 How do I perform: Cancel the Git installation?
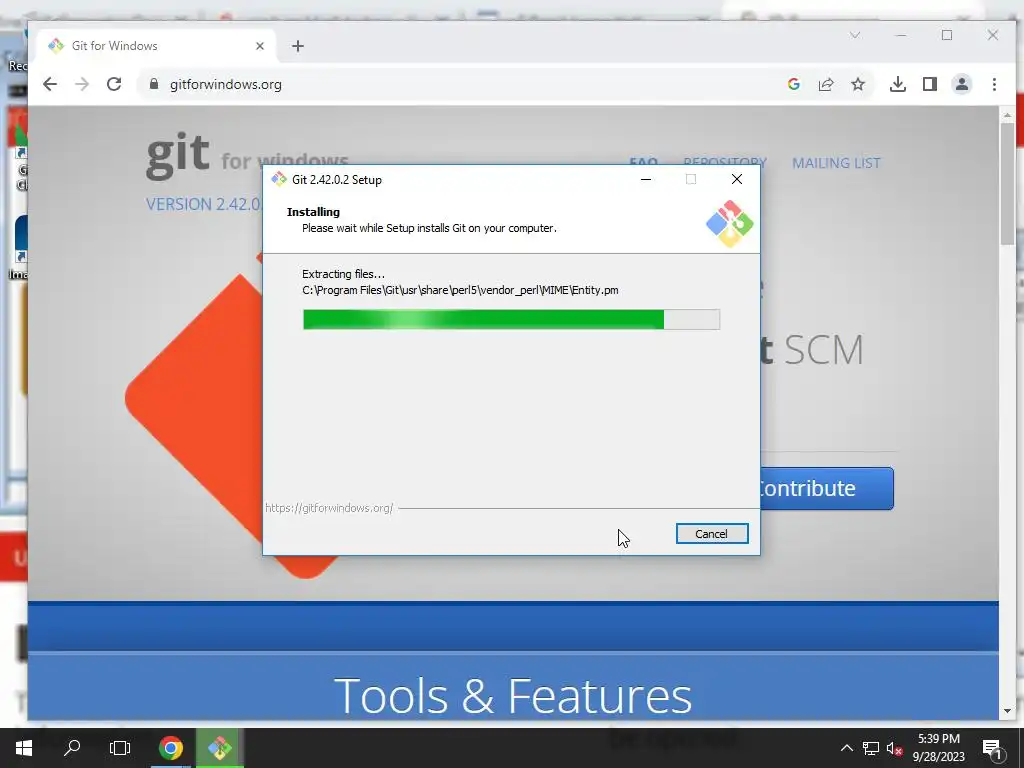click(711, 534)
